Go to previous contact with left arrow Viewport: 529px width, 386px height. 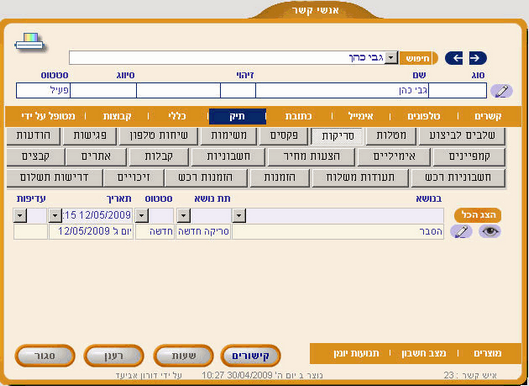tap(454, 58)
